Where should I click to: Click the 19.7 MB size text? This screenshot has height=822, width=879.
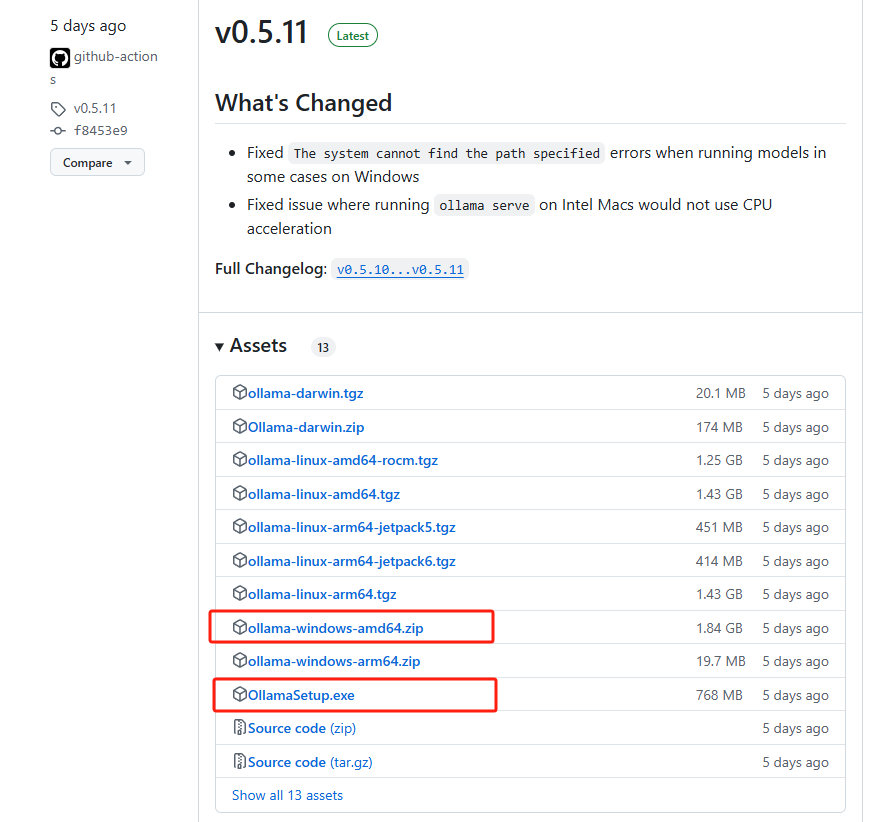[720, 662]
